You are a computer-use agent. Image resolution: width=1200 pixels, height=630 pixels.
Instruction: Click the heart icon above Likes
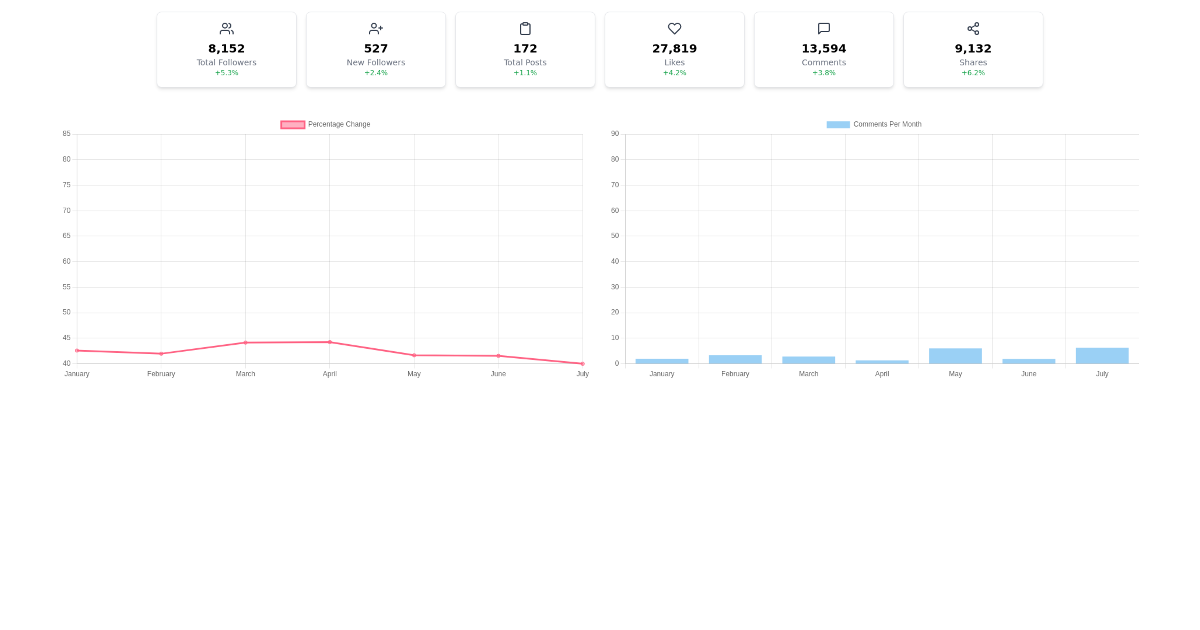pos(674,28)
